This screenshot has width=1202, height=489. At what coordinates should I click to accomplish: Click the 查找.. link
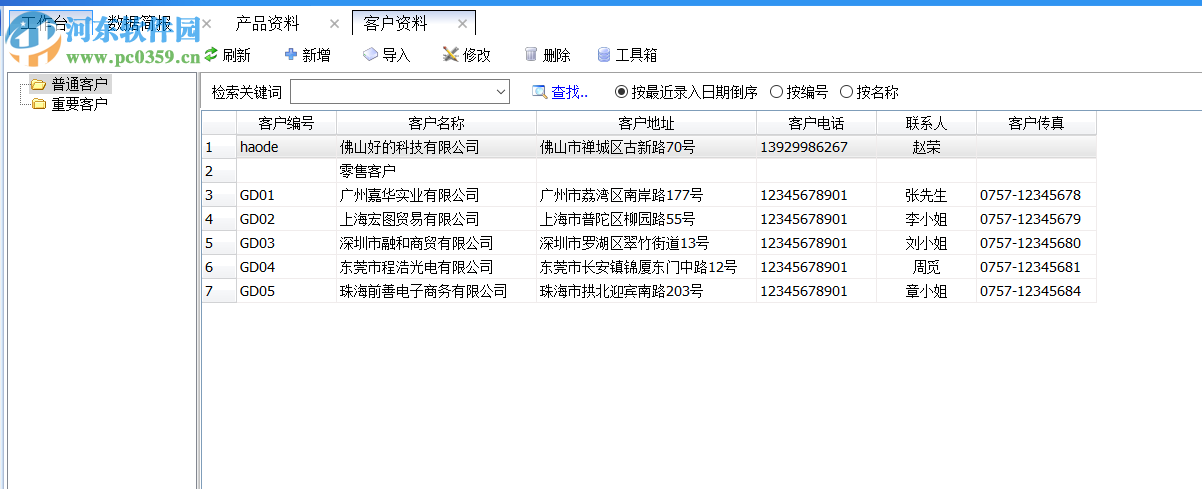point(570,92)
